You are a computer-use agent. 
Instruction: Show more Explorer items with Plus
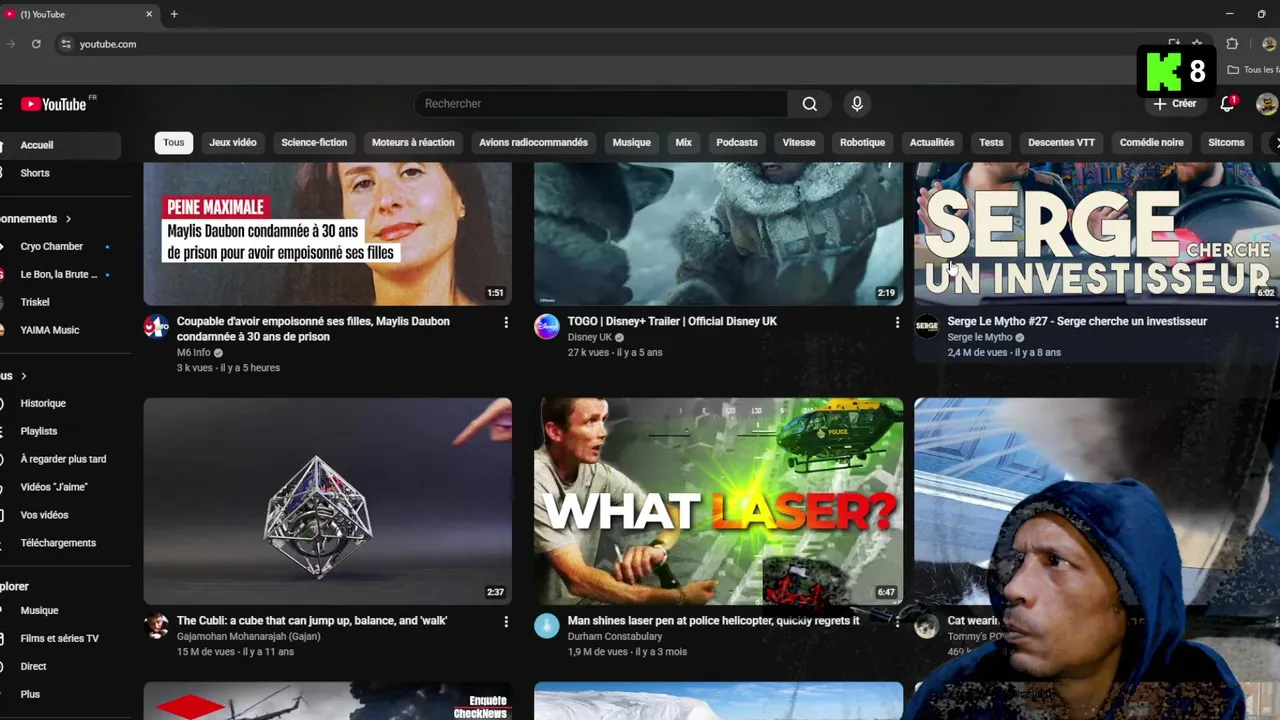tap(30, 694)
